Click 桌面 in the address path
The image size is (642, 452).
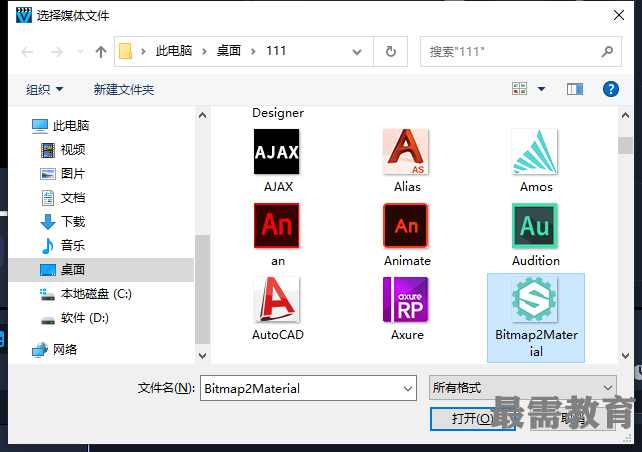pos(229,51)
